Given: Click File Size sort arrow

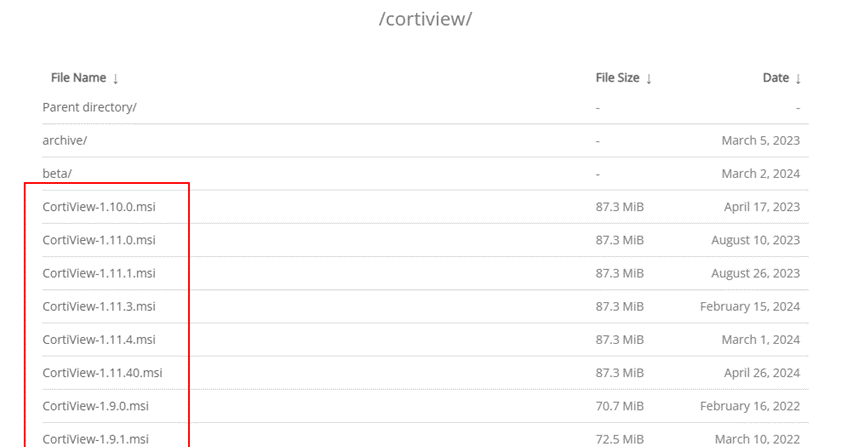Looking at the screenshot, I should (x=649, y=79).
